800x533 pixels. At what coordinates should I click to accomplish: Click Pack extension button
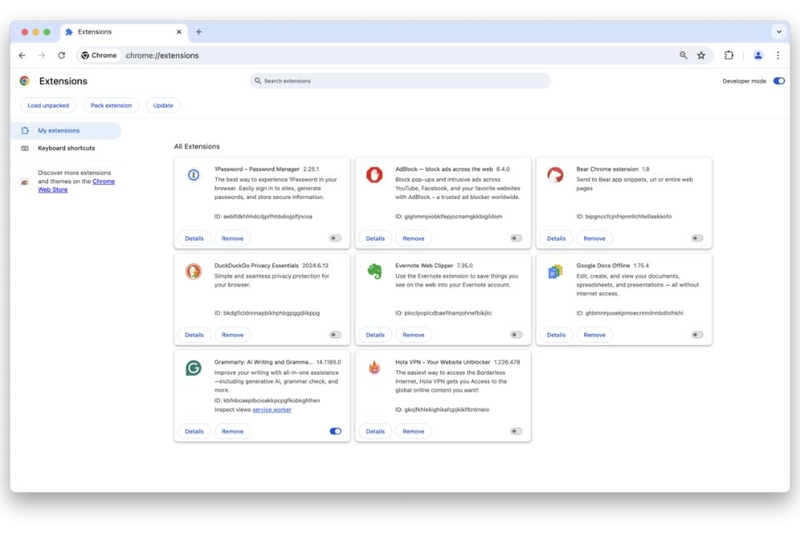pyautogui.click(x=111, y=106)
